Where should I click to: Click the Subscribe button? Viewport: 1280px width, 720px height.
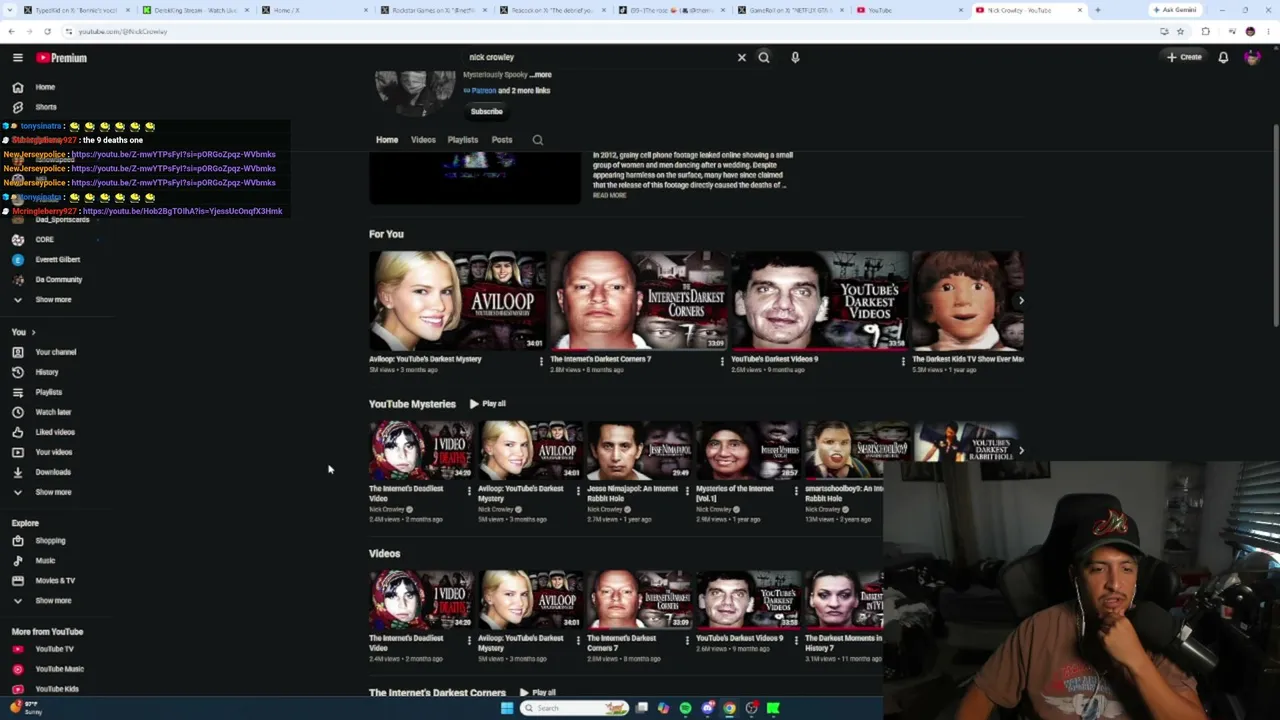[x=487, y=111]
